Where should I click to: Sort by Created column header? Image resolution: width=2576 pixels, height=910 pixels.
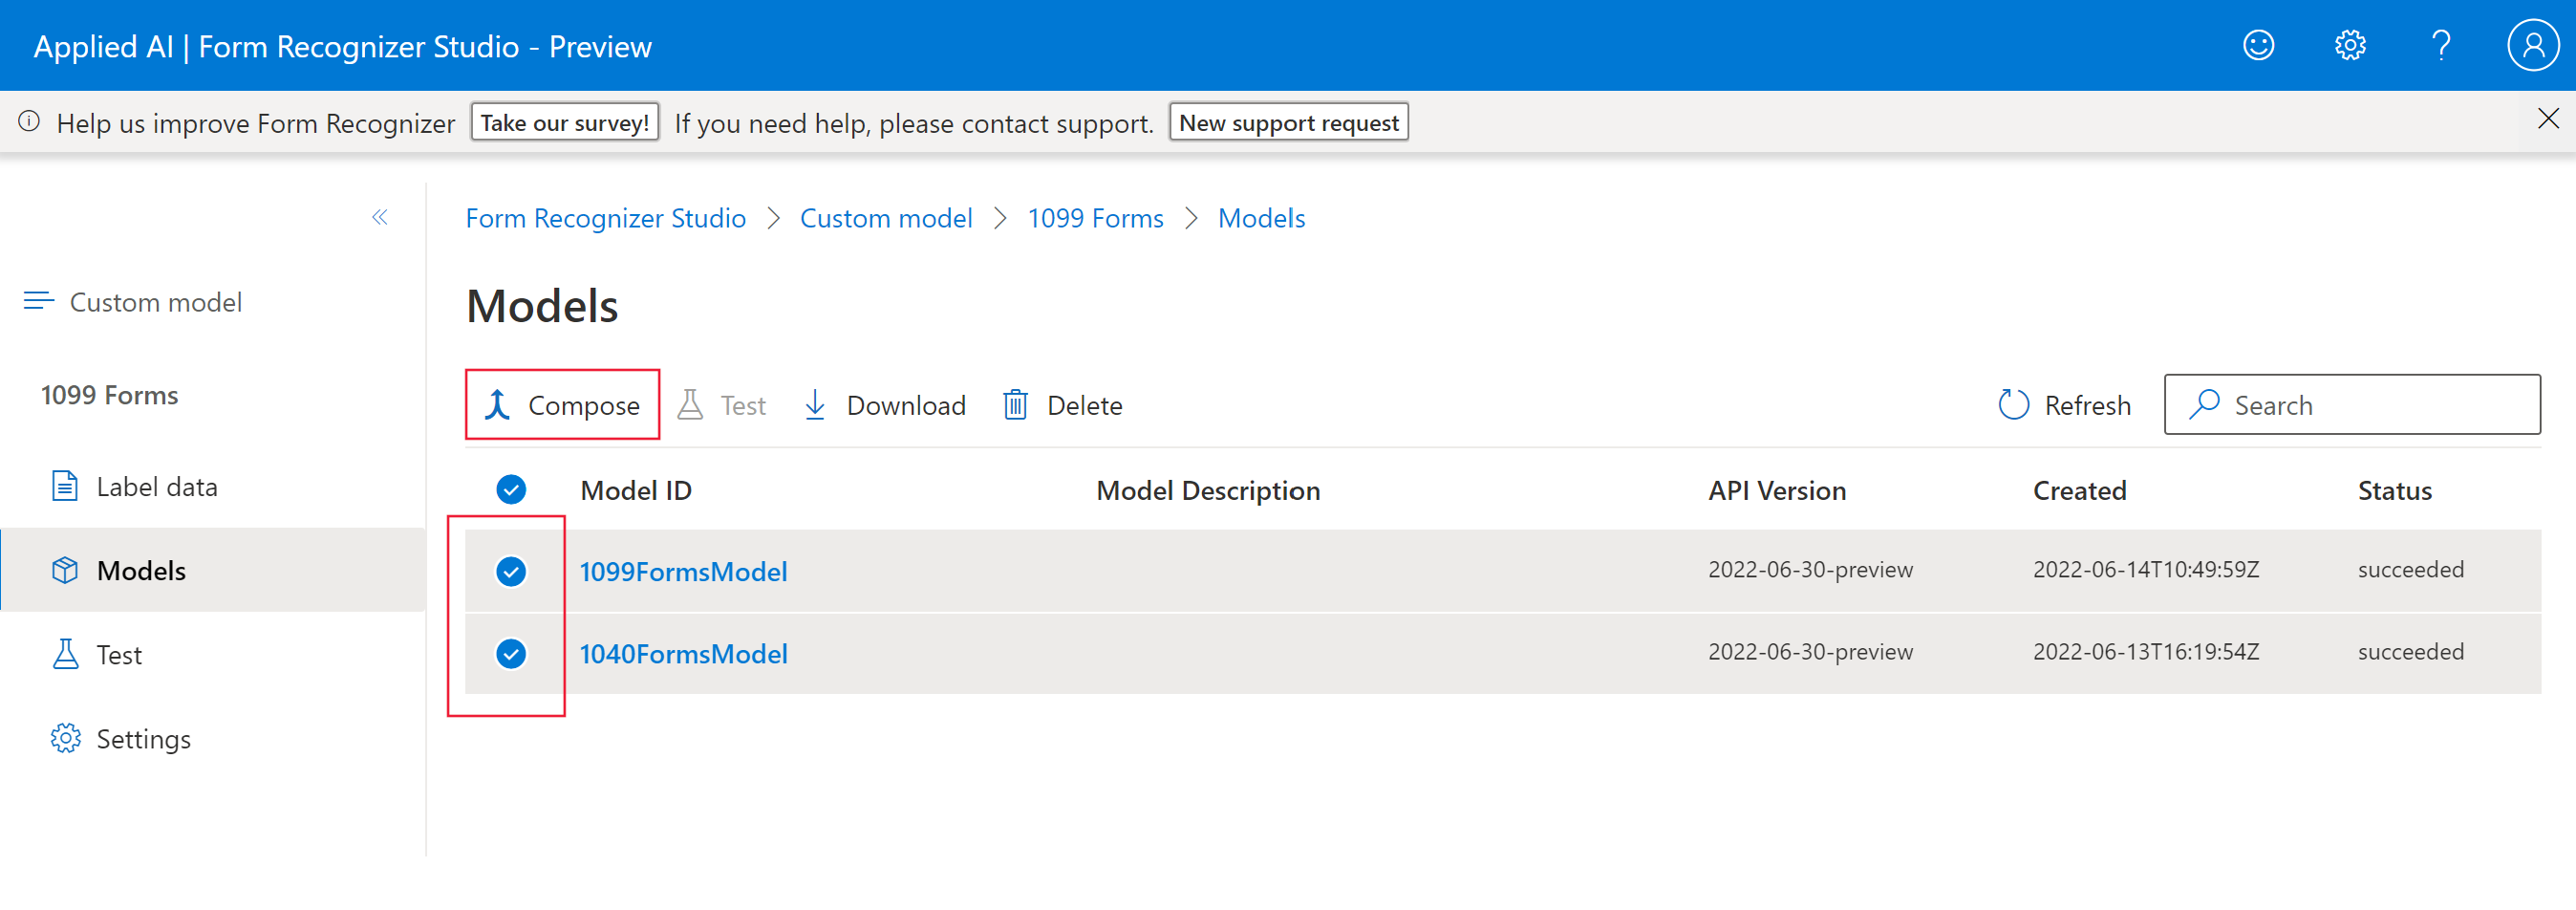click(2080, 490)
